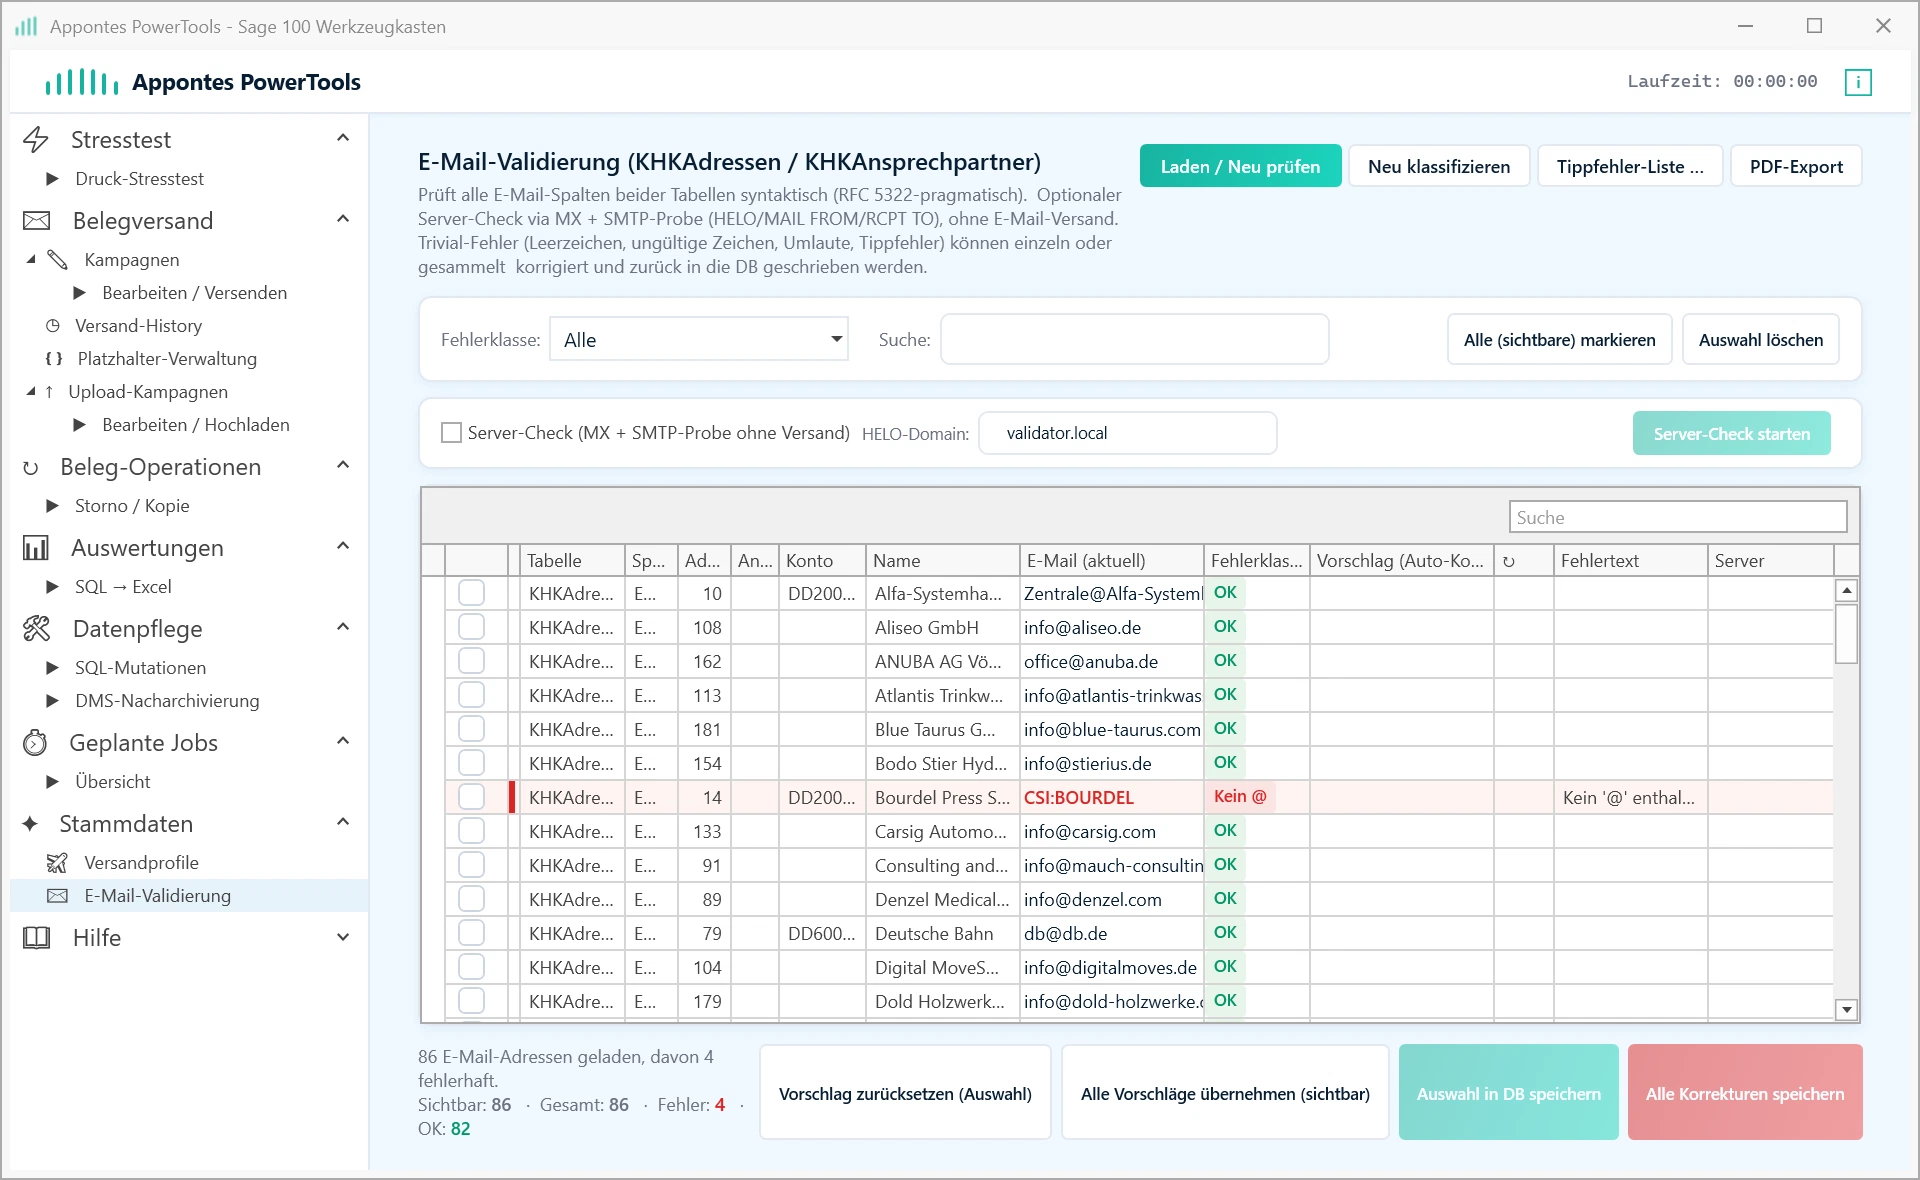Enable the Server-Check checkbox
This screenshot has width=1920, height=1180.
(452, 433)
